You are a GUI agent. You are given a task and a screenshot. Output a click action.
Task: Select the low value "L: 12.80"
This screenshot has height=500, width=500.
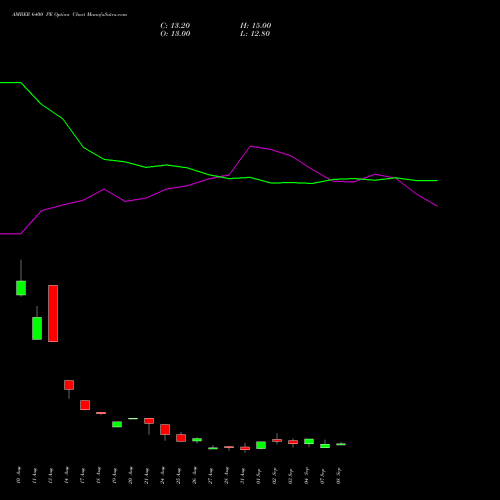[x=255, y=34]
